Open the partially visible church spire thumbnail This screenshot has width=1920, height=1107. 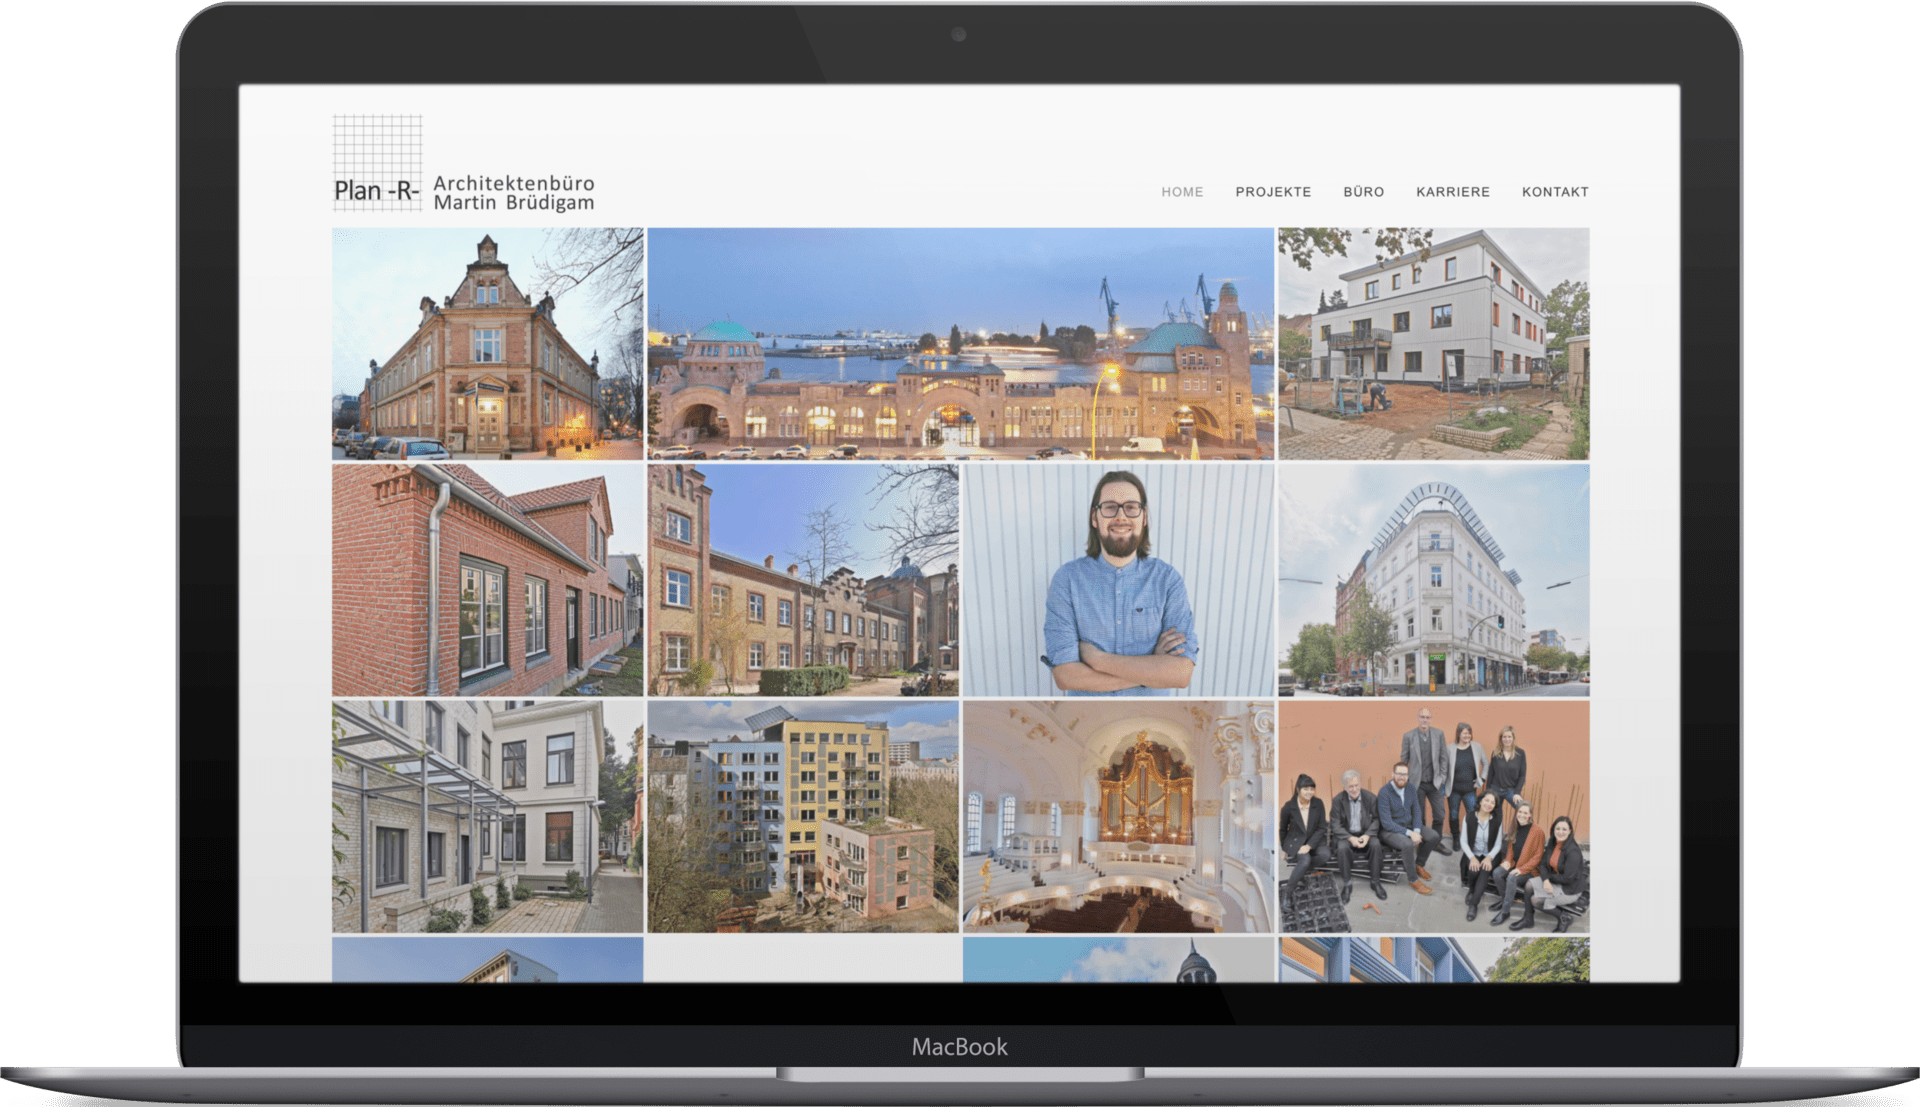click(1118, 960)
